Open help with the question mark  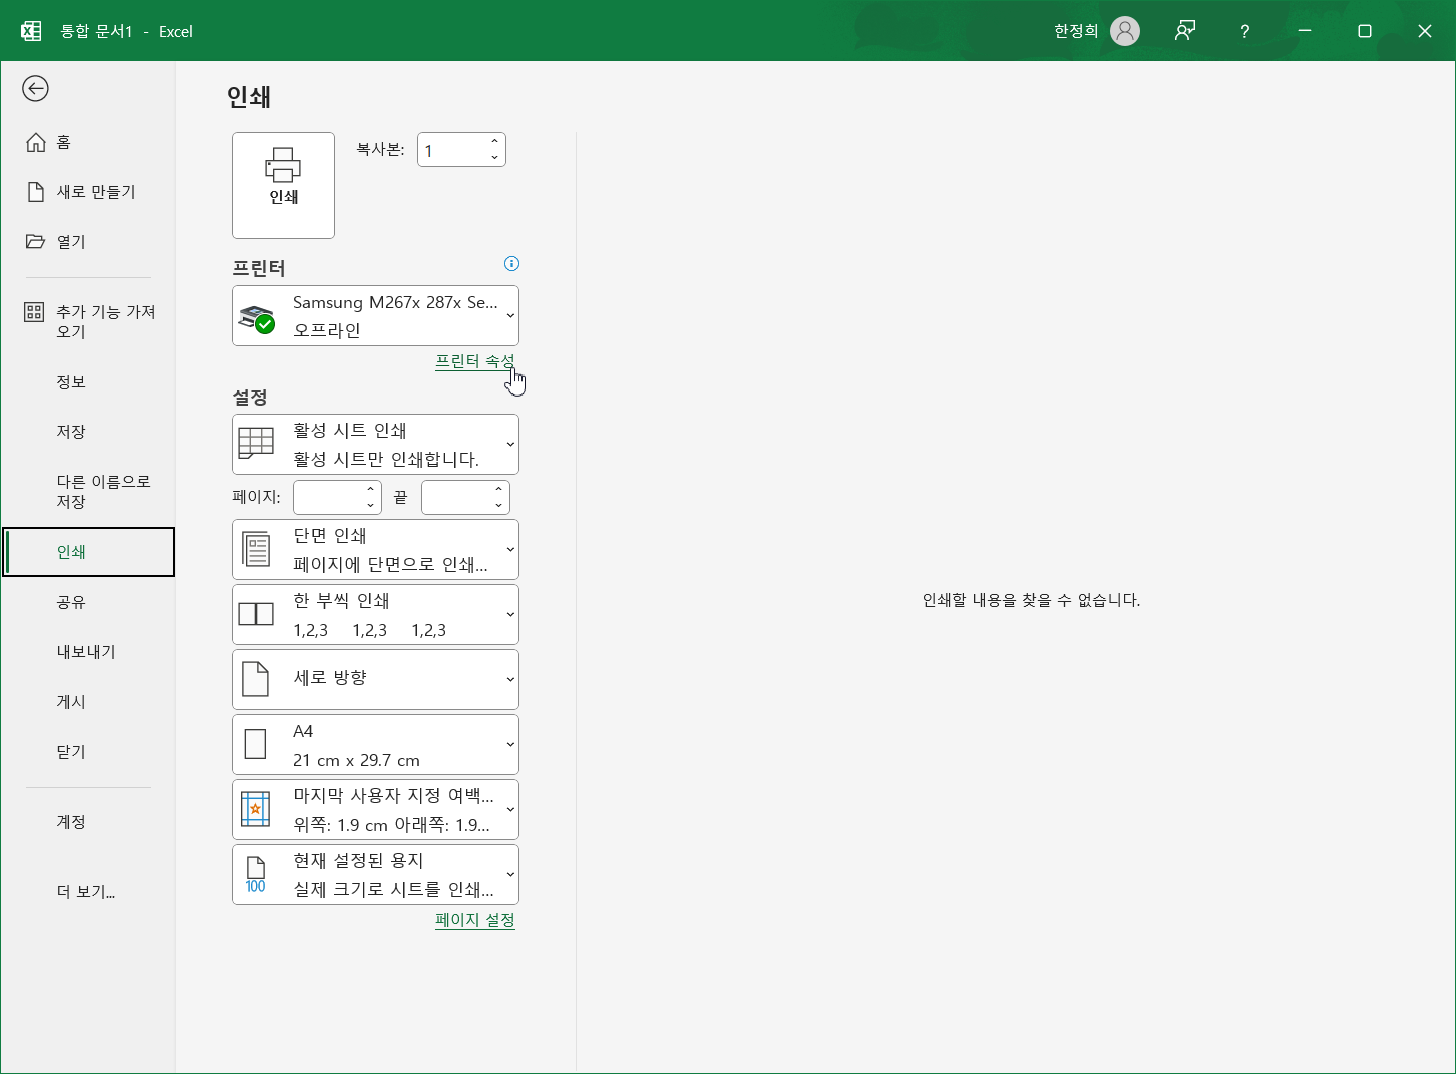1245,31
